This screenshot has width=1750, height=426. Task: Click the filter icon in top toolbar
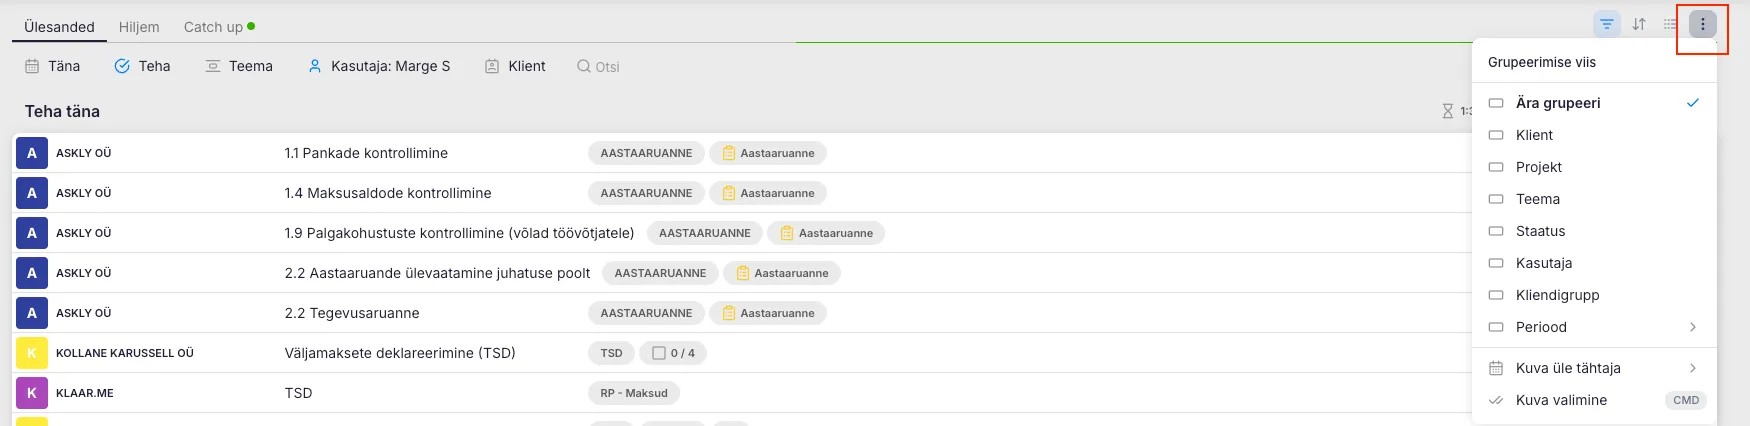coord(1606,24)
